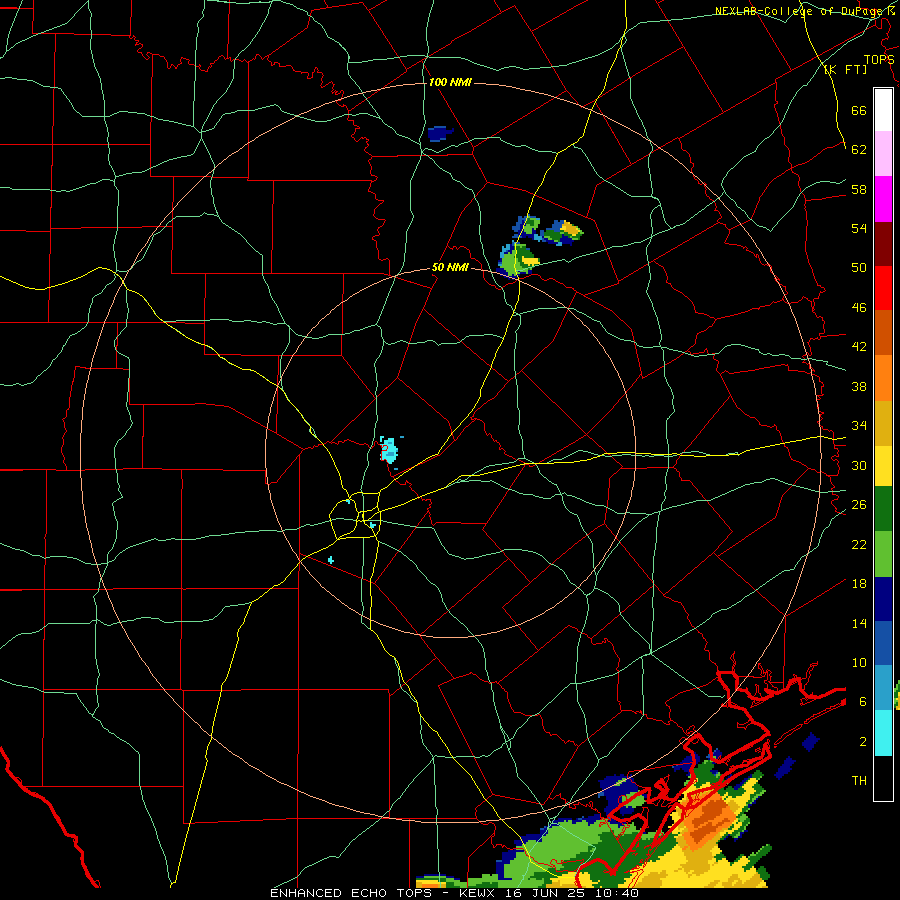Screen dimensions: 900x900
Task: Click the "22" scale label
Action: 859,544
